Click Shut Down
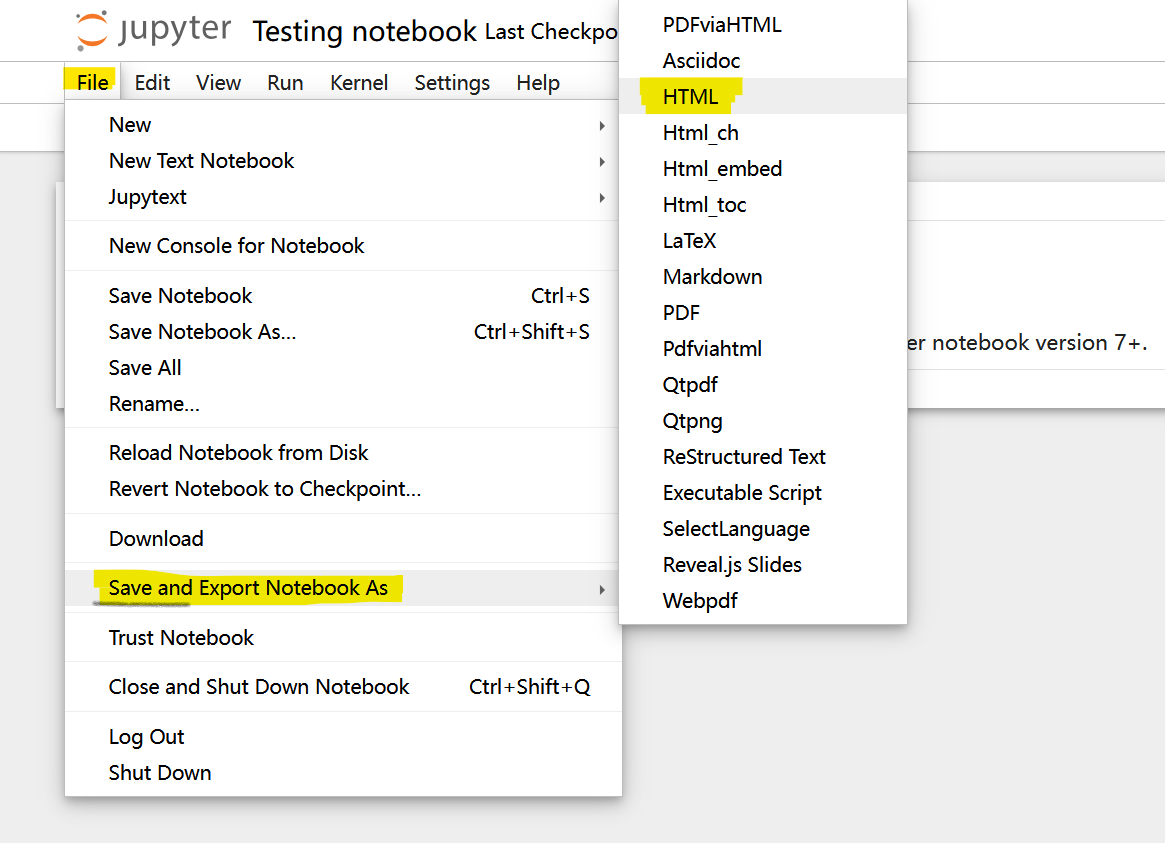 pyautogui.click(x=343, y=773)
